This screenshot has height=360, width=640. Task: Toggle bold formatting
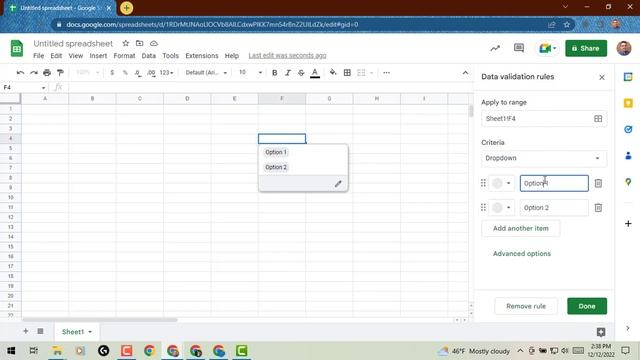[x=274, y=73]
